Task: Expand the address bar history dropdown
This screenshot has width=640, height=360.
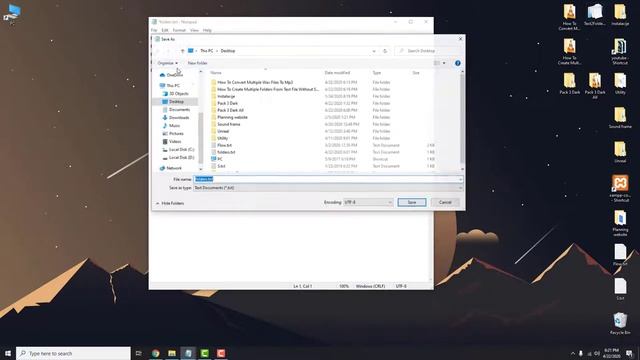Action: (374, 51)
